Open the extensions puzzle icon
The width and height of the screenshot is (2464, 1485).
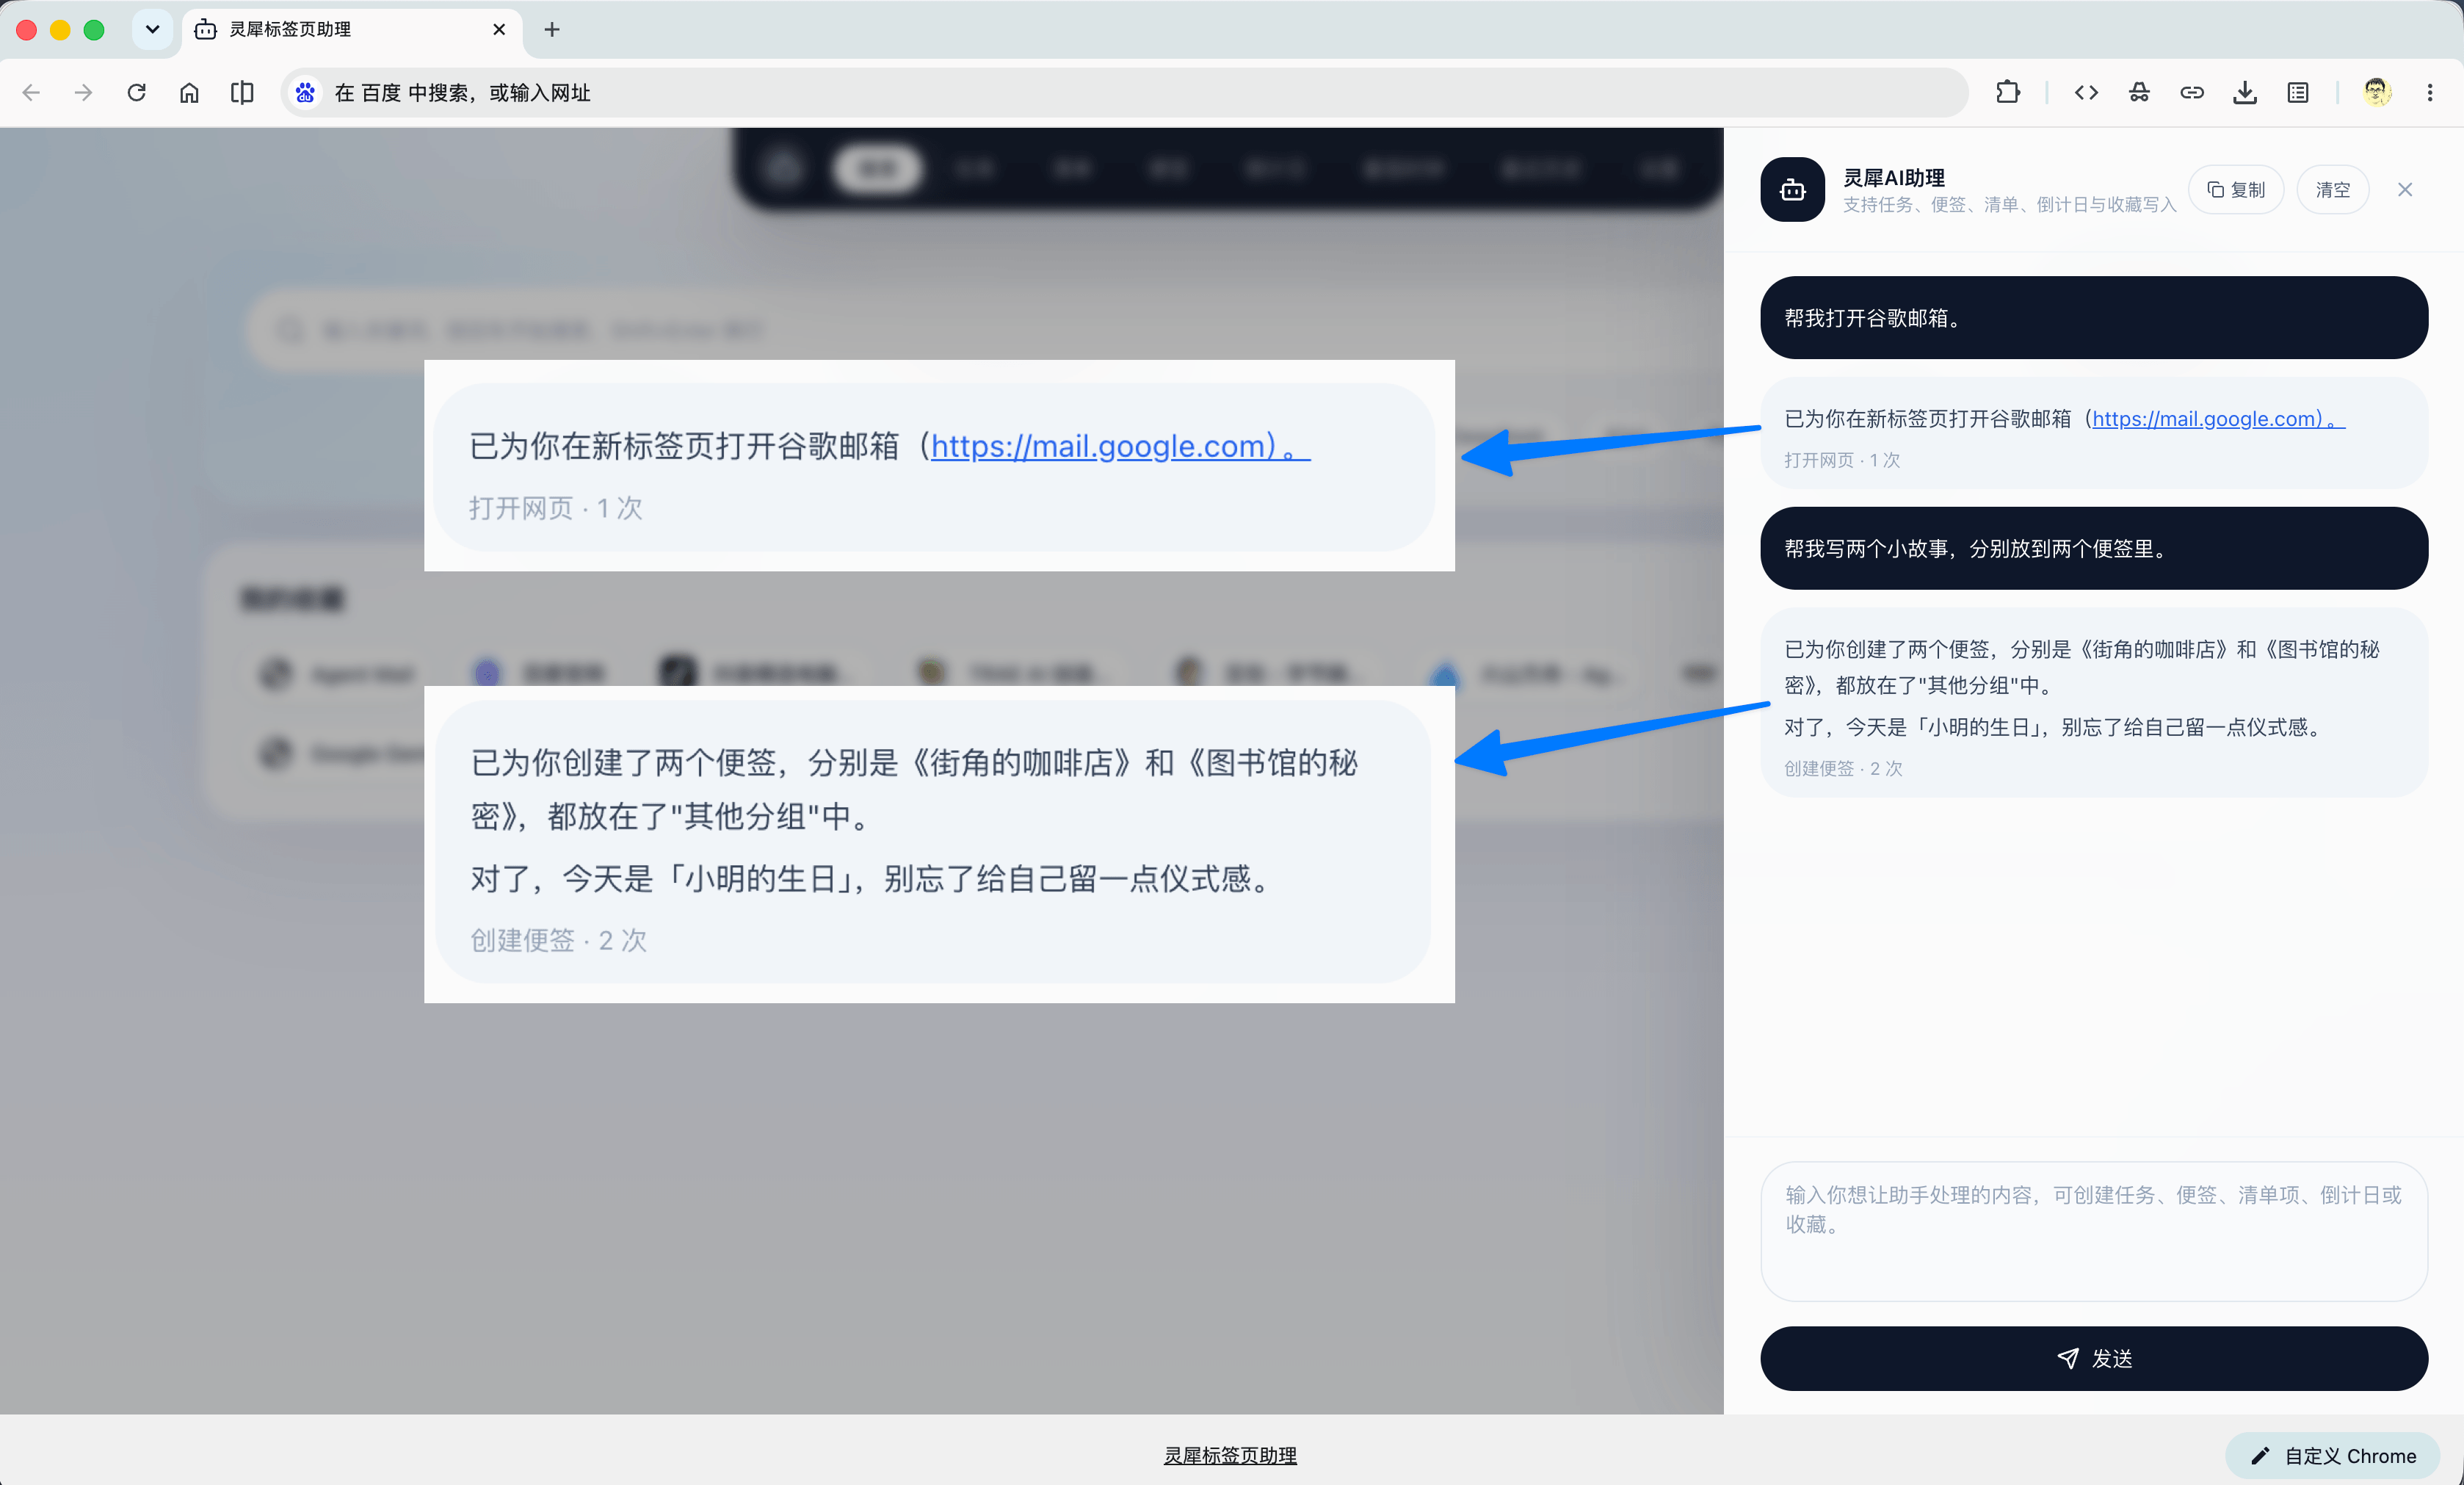click(2007, 93)
